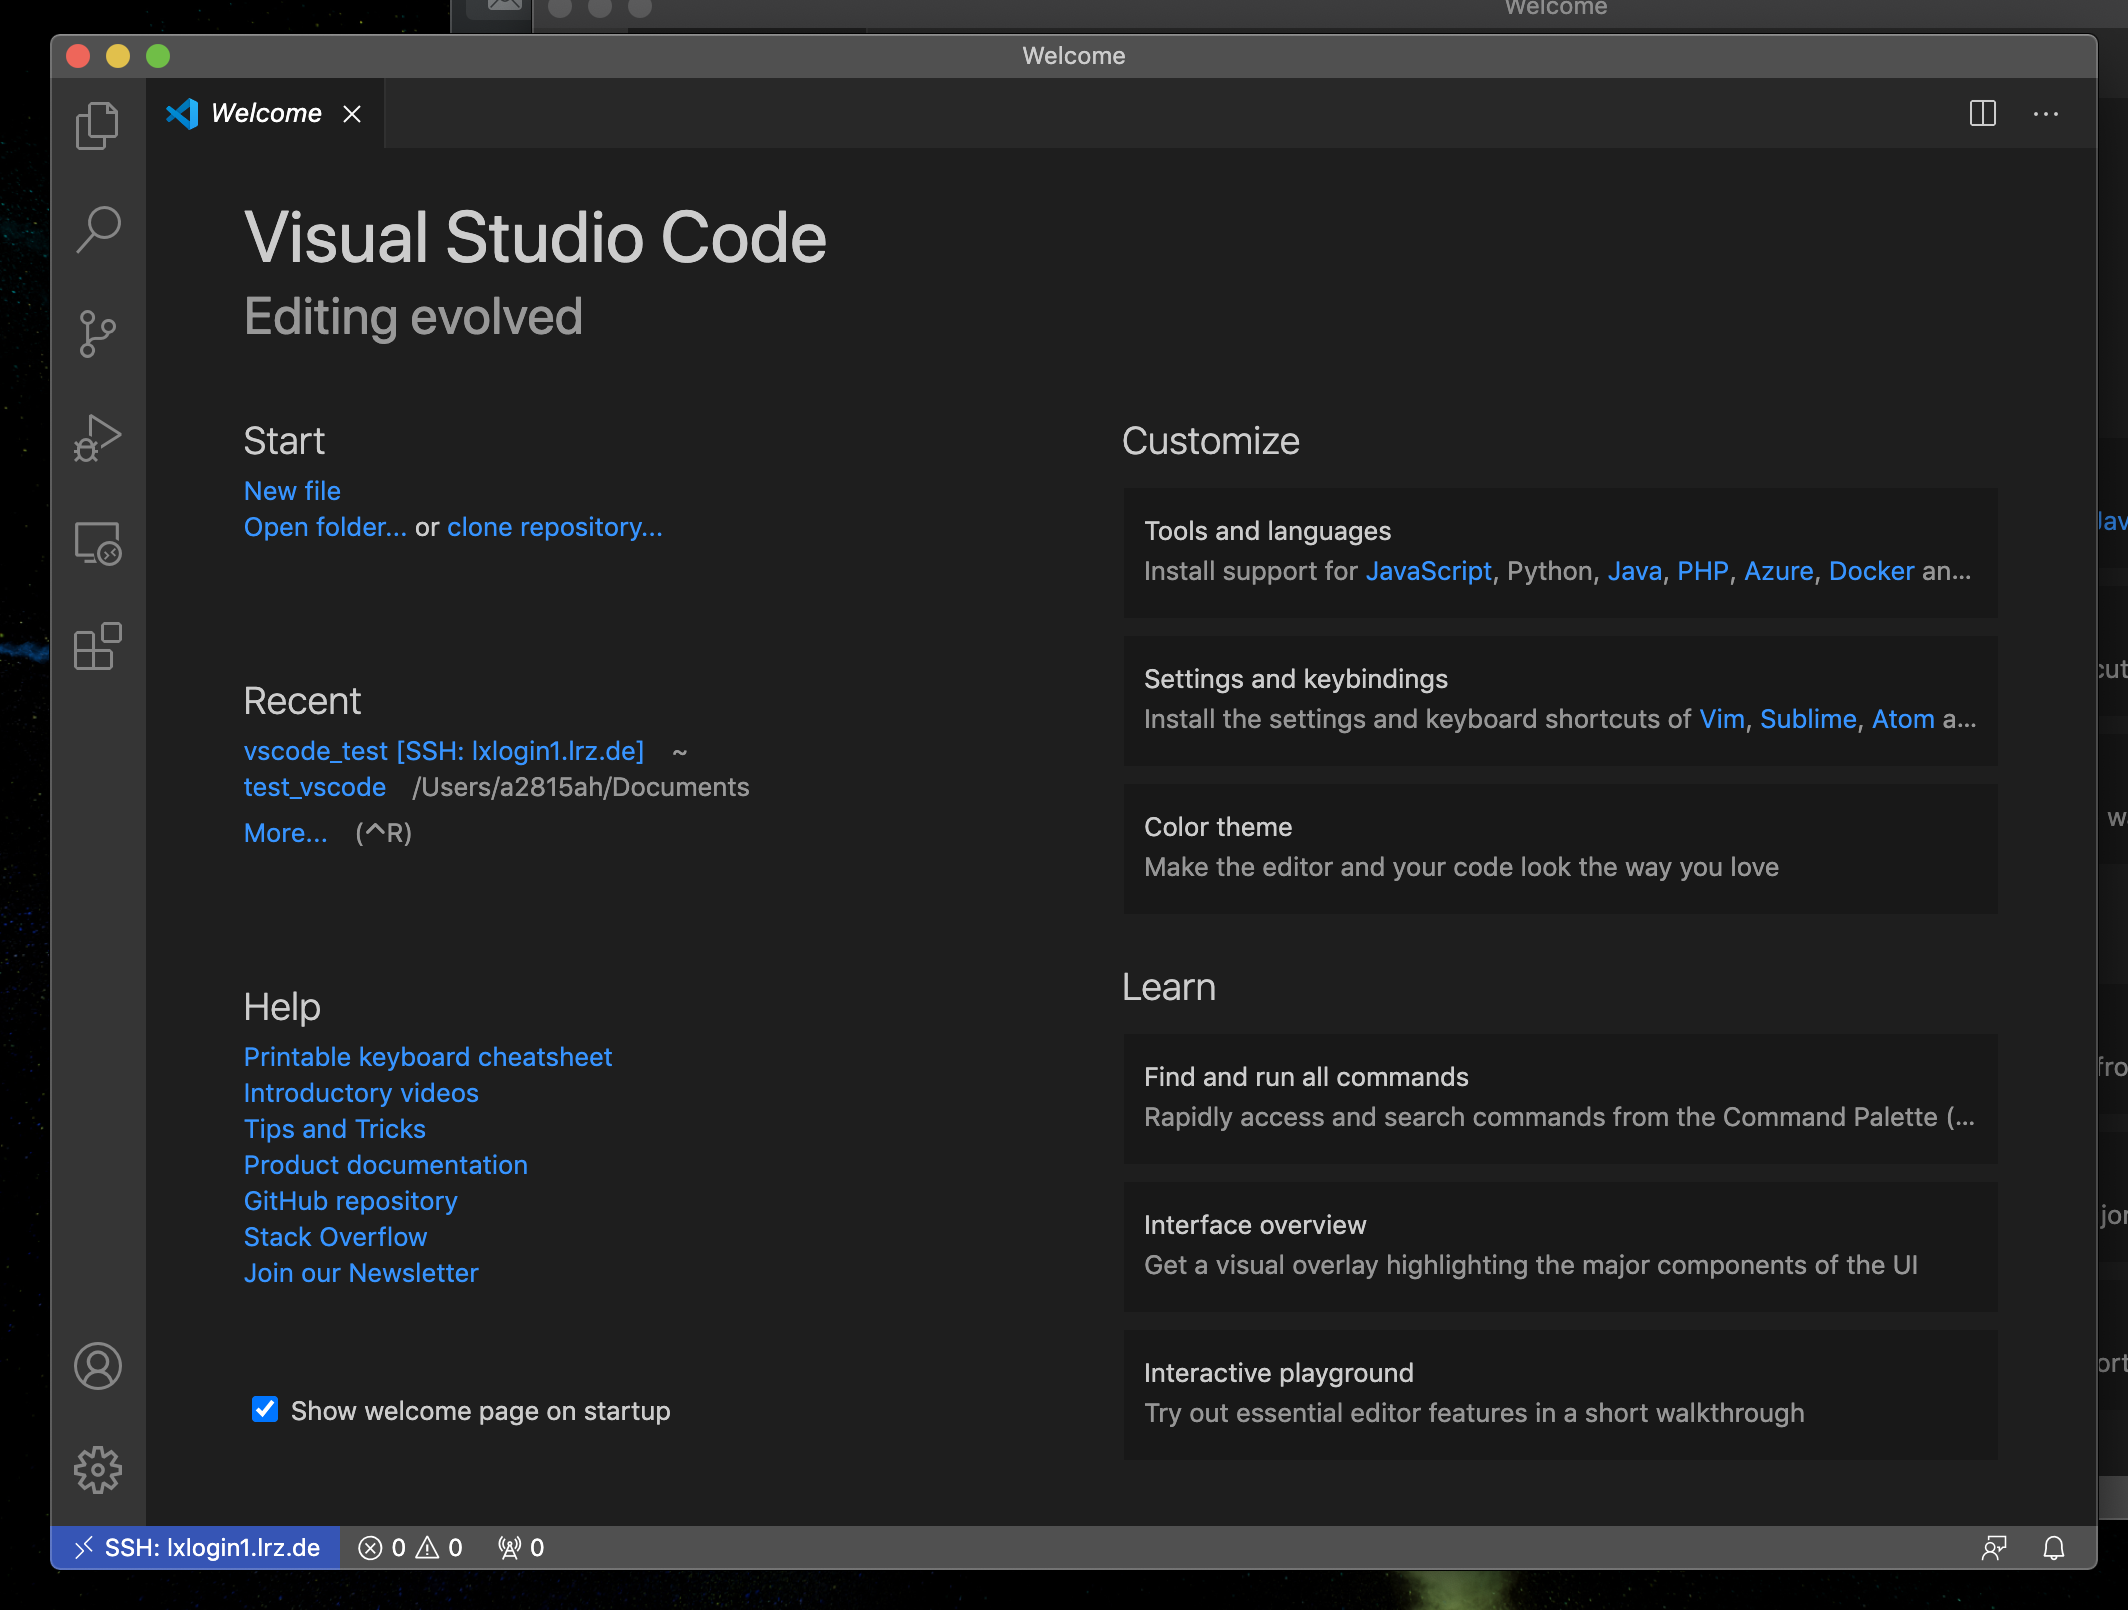Open the Search view icon
The width and height of the screenshot is (2128, 1610).
[97, 230]
